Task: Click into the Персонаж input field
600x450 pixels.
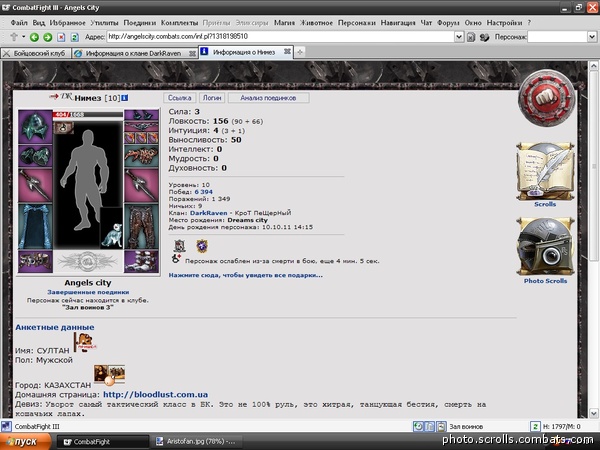Action: pos(557,37)
